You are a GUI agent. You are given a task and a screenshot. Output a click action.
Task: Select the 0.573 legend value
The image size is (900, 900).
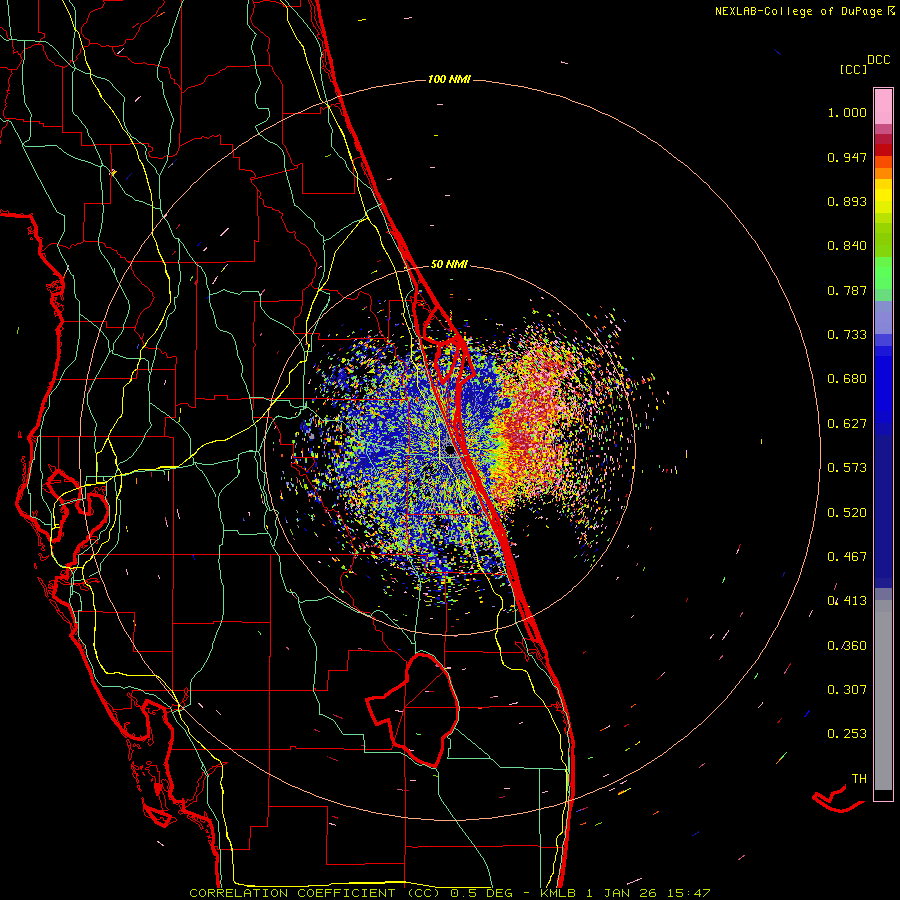(x=847, y=468)
